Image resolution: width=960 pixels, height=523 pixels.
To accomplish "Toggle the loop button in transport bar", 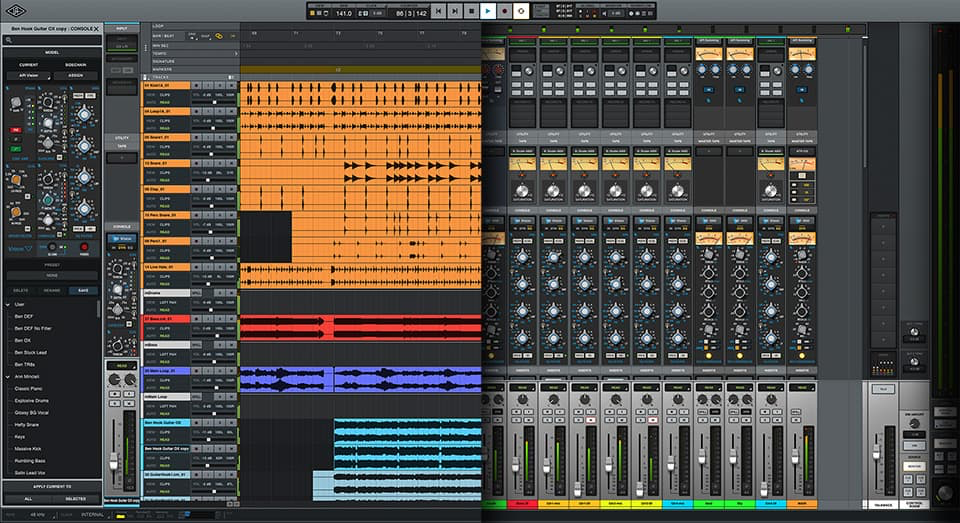I will click(521, 11).
